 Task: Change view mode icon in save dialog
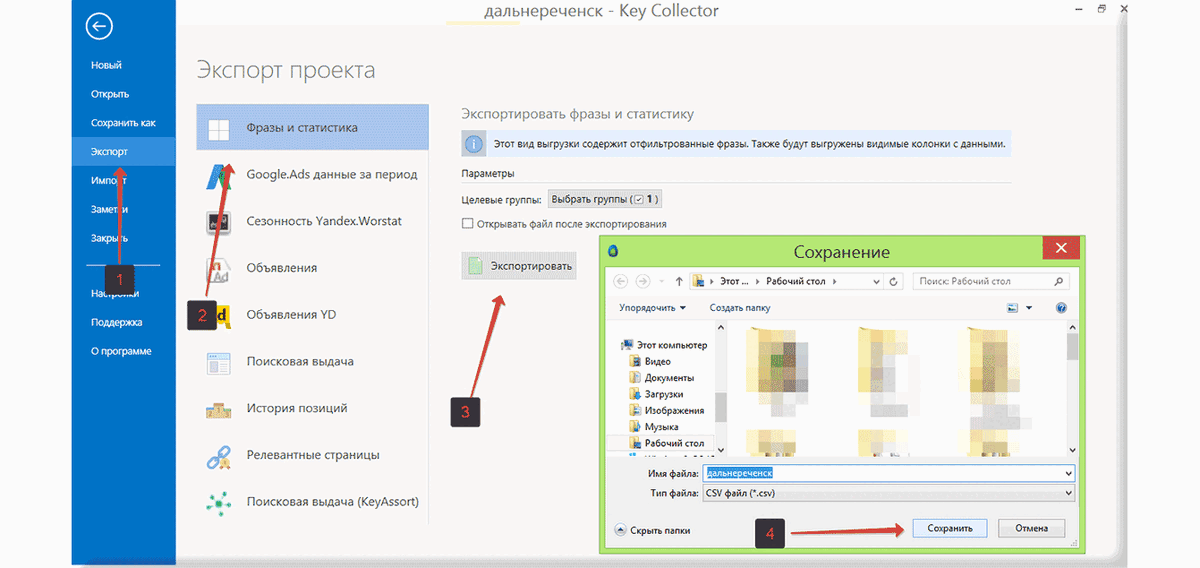pyautogui.click(x=1012, y=308)
